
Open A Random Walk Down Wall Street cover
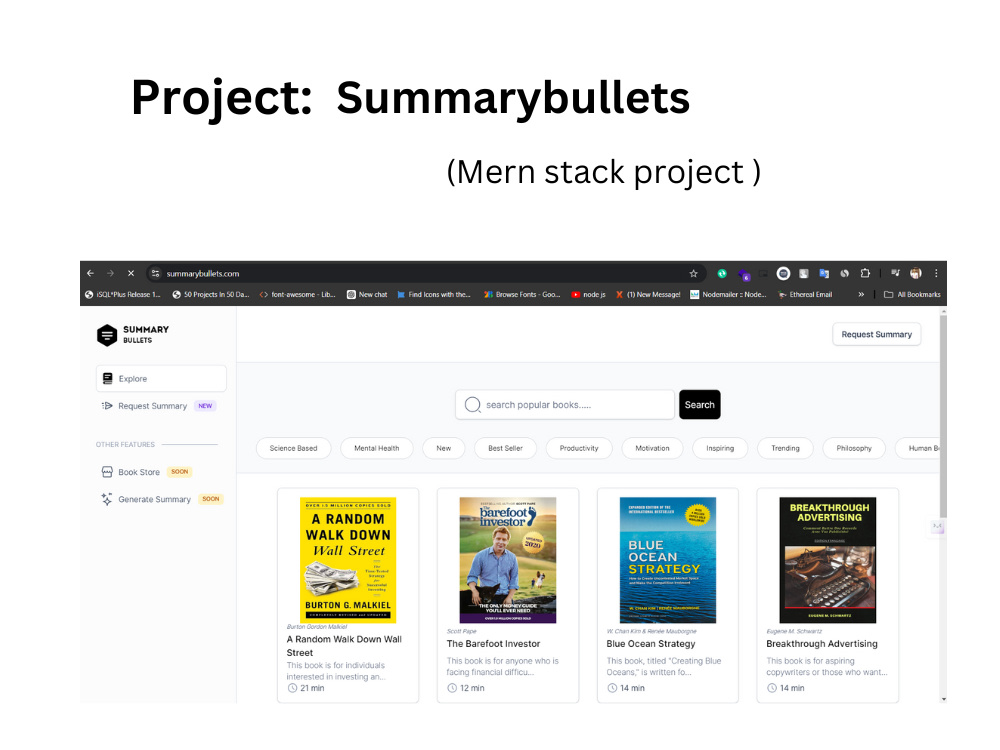pos(348,560)
